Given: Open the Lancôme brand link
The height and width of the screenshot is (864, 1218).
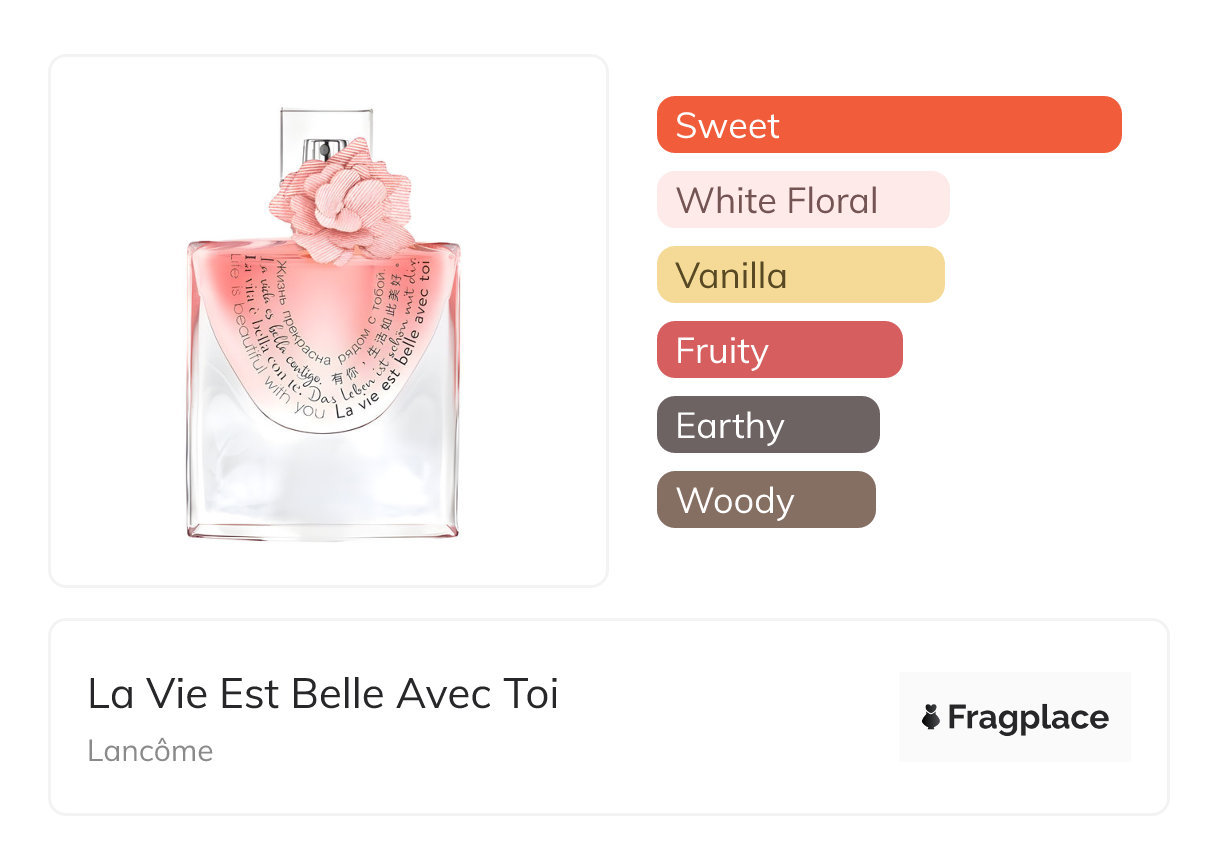Looking at the screenshot, I should (x=150, y=751).
